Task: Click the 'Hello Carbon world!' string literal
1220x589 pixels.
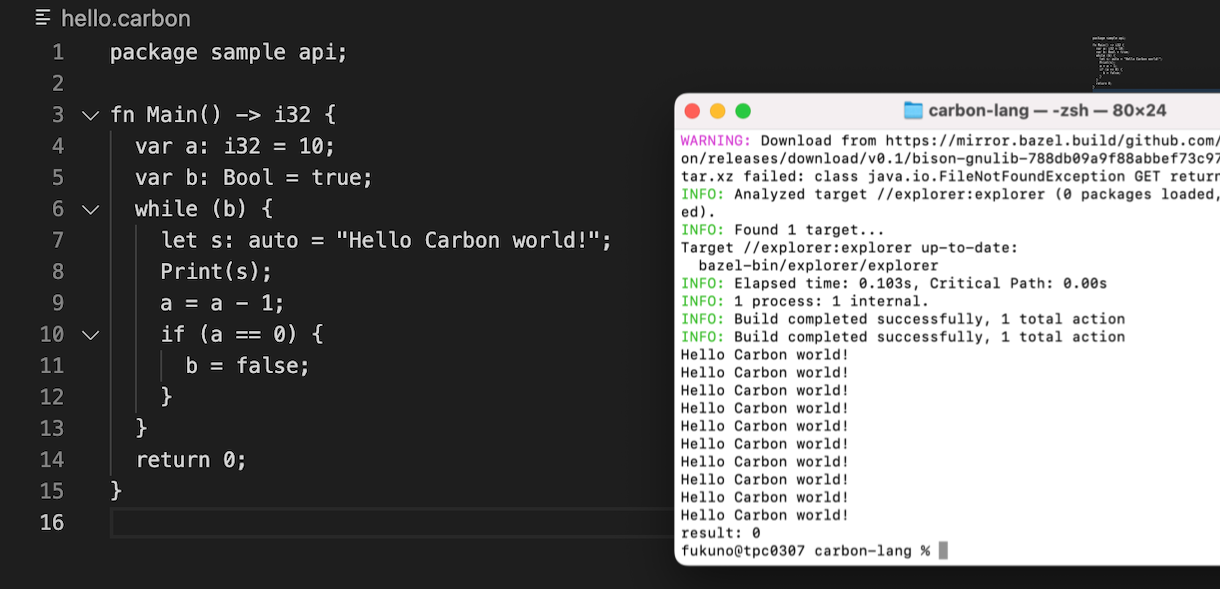Action: (x=467, y=240)
